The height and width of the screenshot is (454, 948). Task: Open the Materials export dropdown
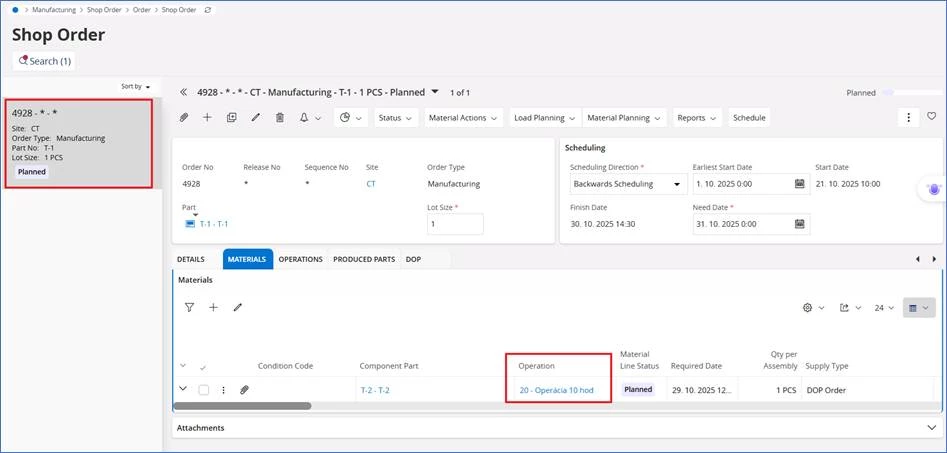pos(849,308)
